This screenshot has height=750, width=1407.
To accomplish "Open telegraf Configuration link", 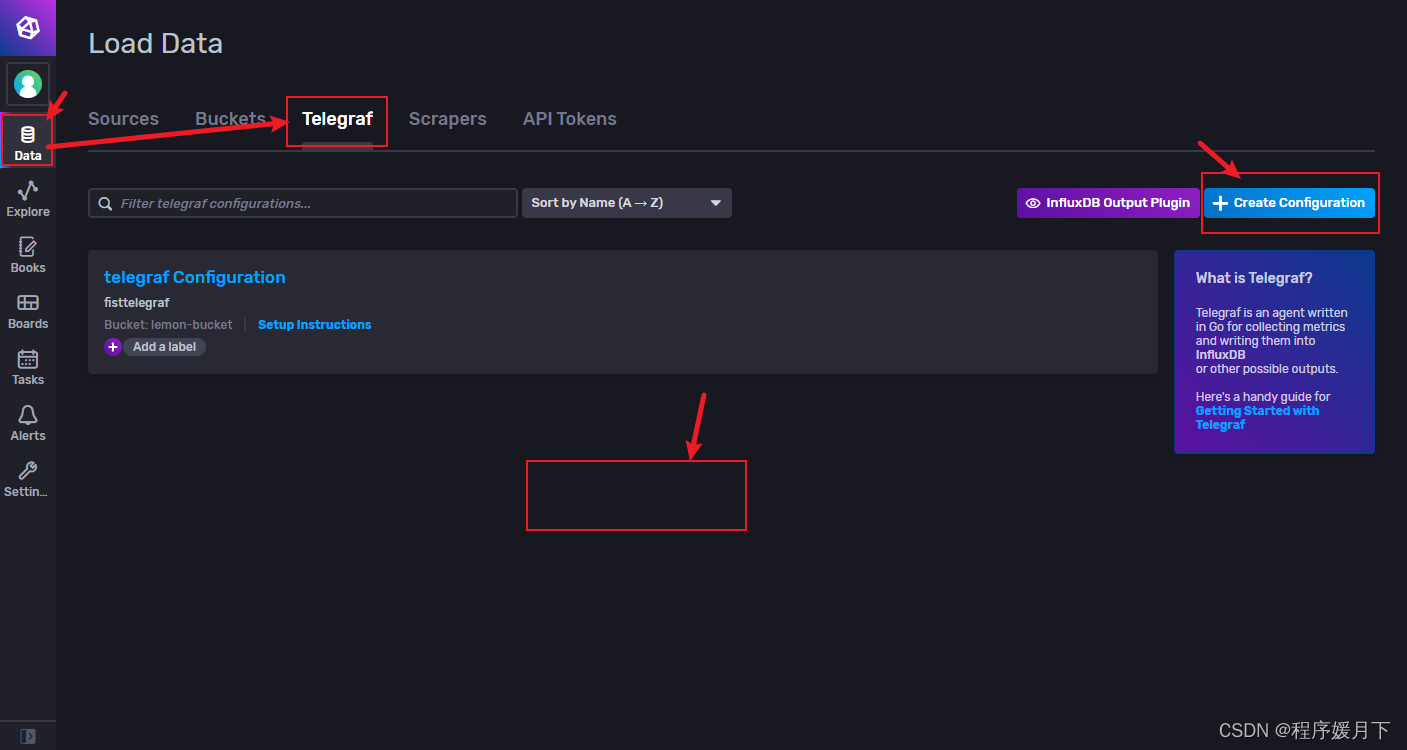I will pos(195,277).
